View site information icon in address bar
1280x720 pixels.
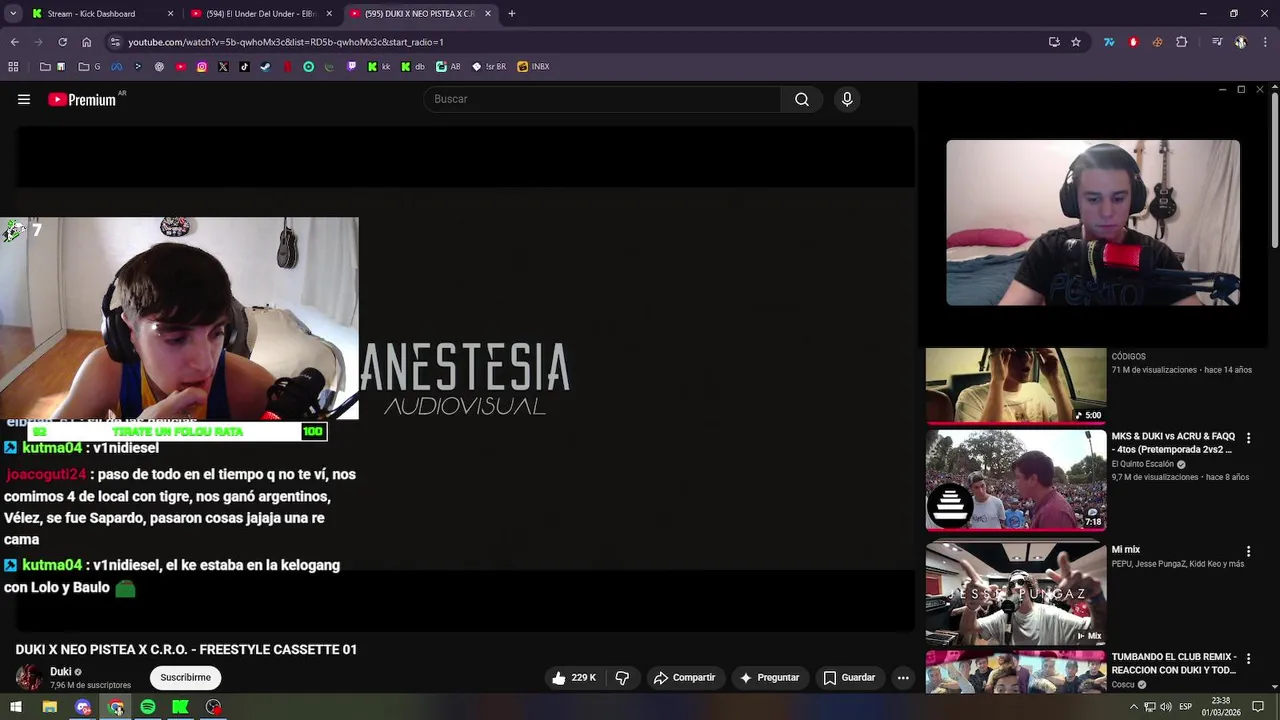pyautogui.click(x=115, y=42)
